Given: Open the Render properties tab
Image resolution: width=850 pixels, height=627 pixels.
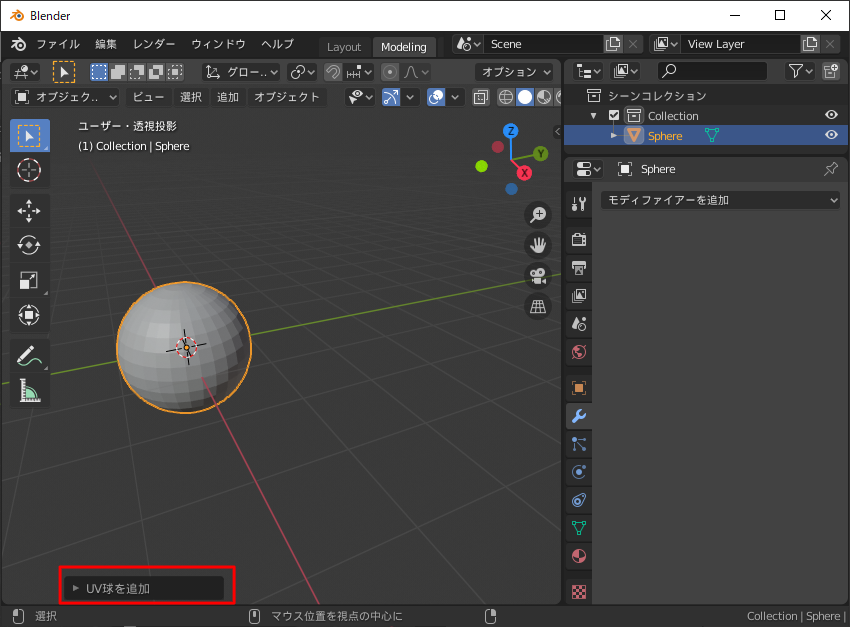Looking at the screenshot, I should [x=579, y=240].
